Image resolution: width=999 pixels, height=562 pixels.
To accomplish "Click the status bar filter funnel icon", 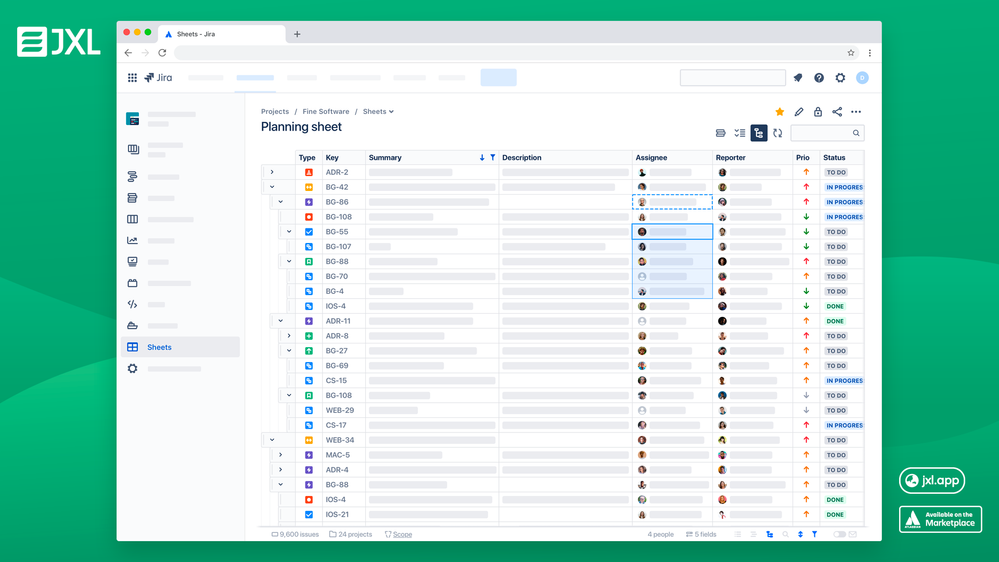I will [x=815, y=535].
